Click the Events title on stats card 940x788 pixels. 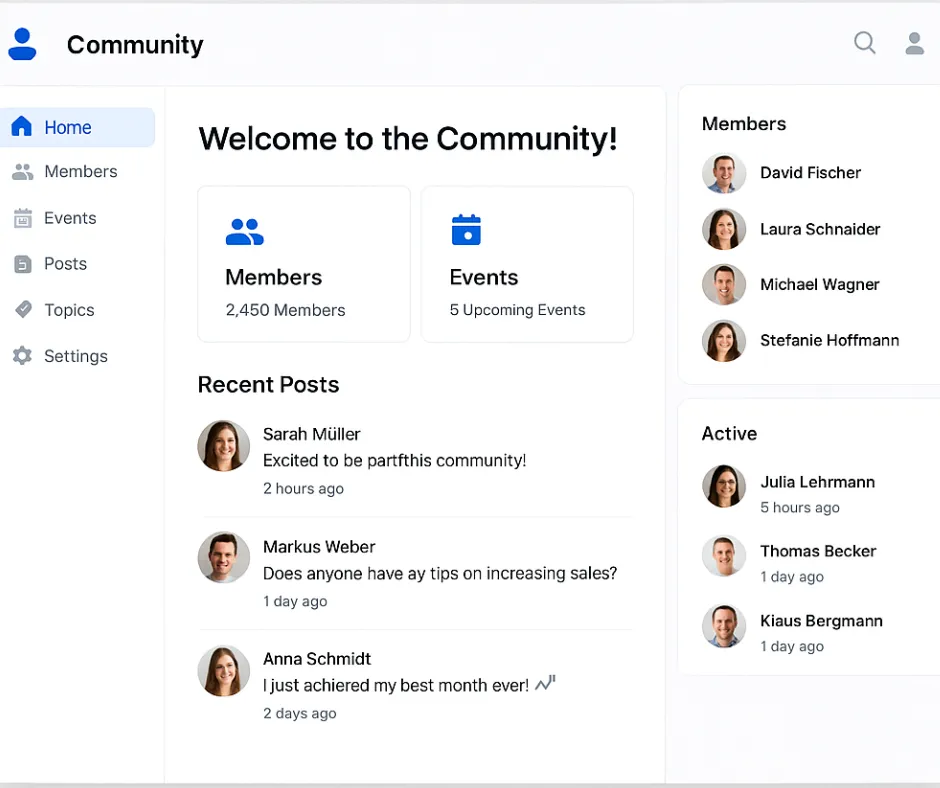[484, 278]
